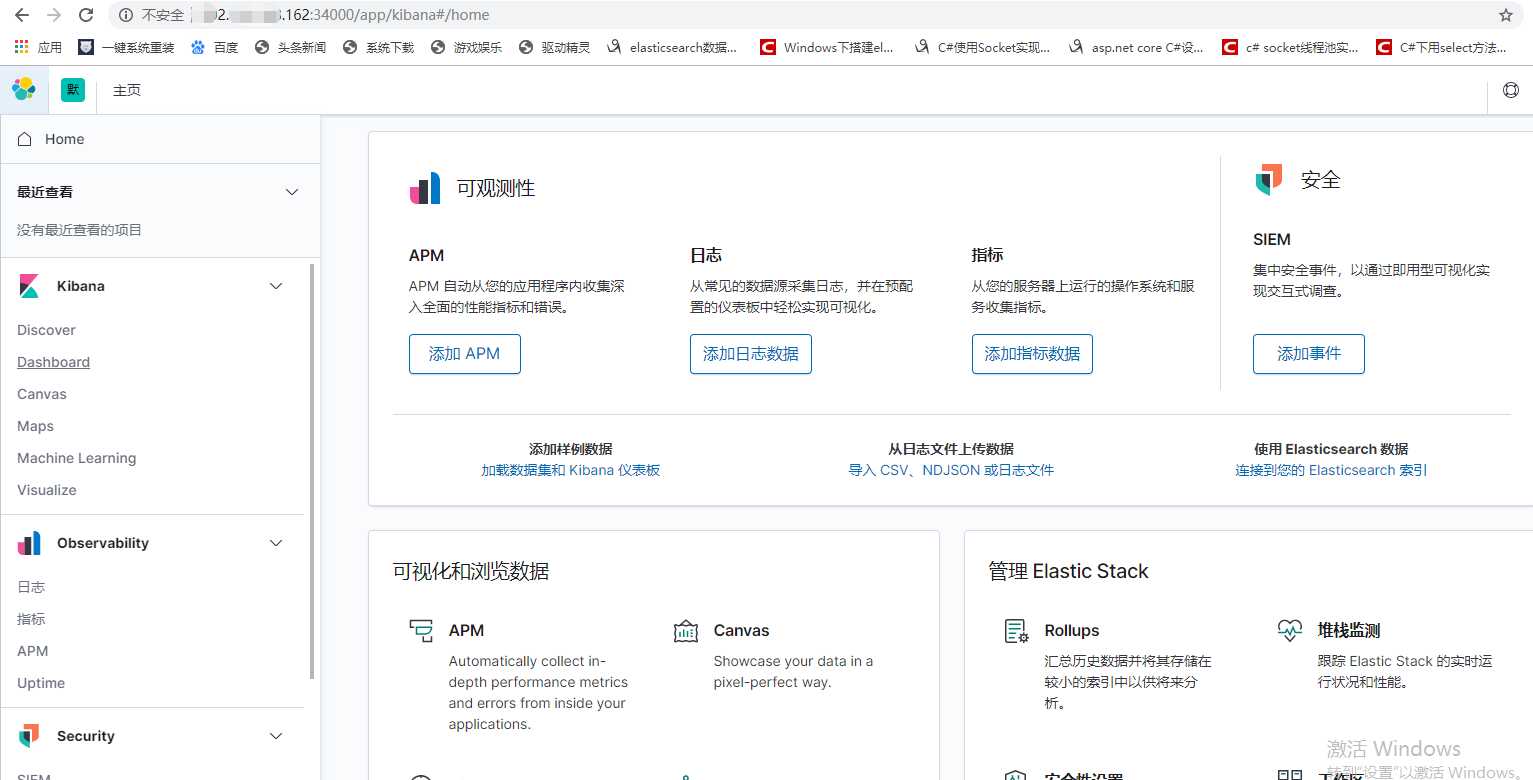Open 加载数据集和 Kibana 仪表板 link
The image size is (1533, 780).
(570, 470)
